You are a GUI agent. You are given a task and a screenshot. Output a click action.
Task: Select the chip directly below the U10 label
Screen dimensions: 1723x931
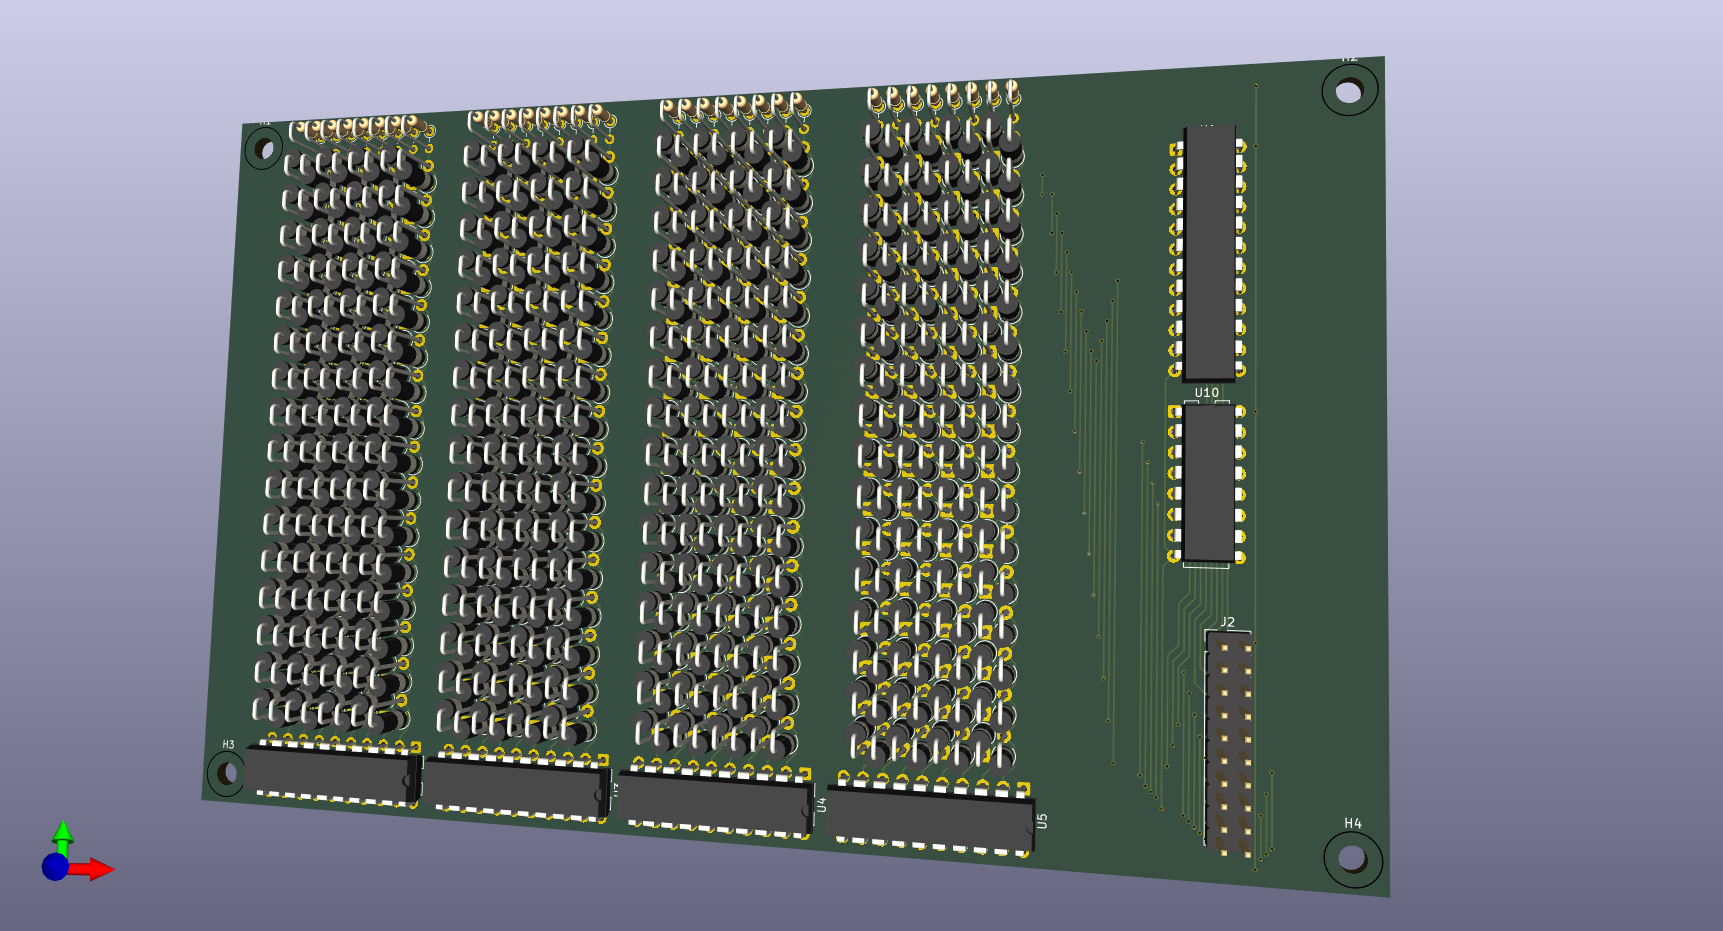(1207, 484)
